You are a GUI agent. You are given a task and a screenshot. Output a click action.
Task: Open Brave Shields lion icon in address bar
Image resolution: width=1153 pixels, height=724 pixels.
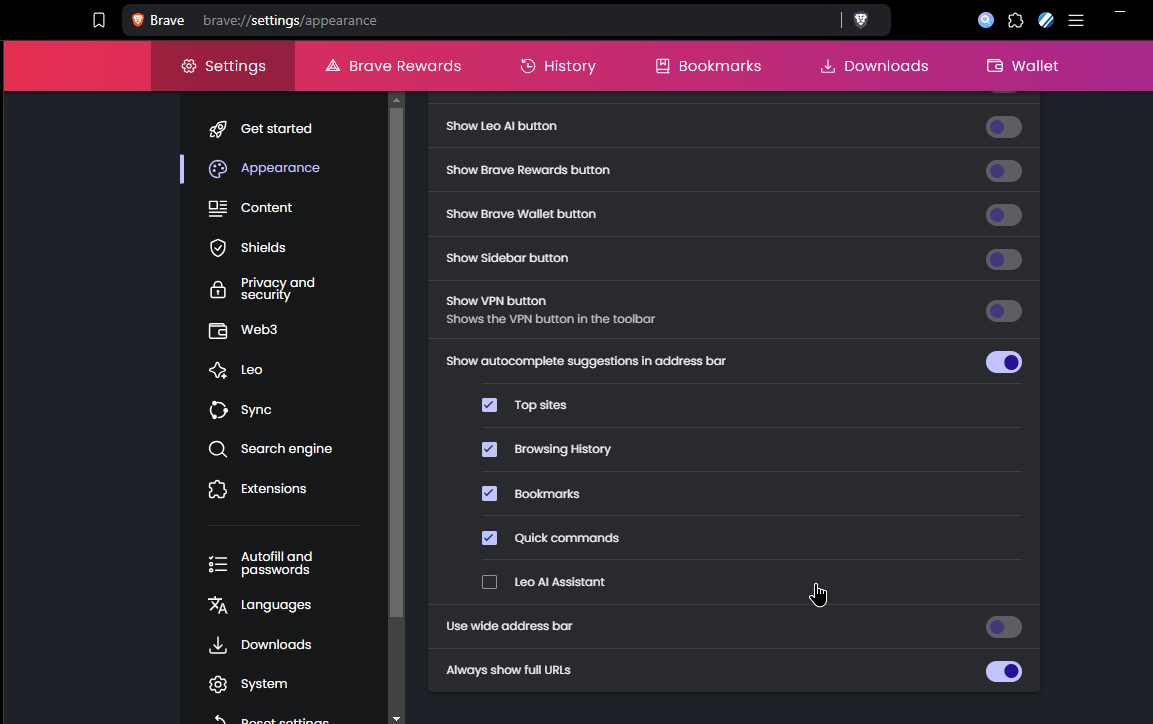point(861,21)
